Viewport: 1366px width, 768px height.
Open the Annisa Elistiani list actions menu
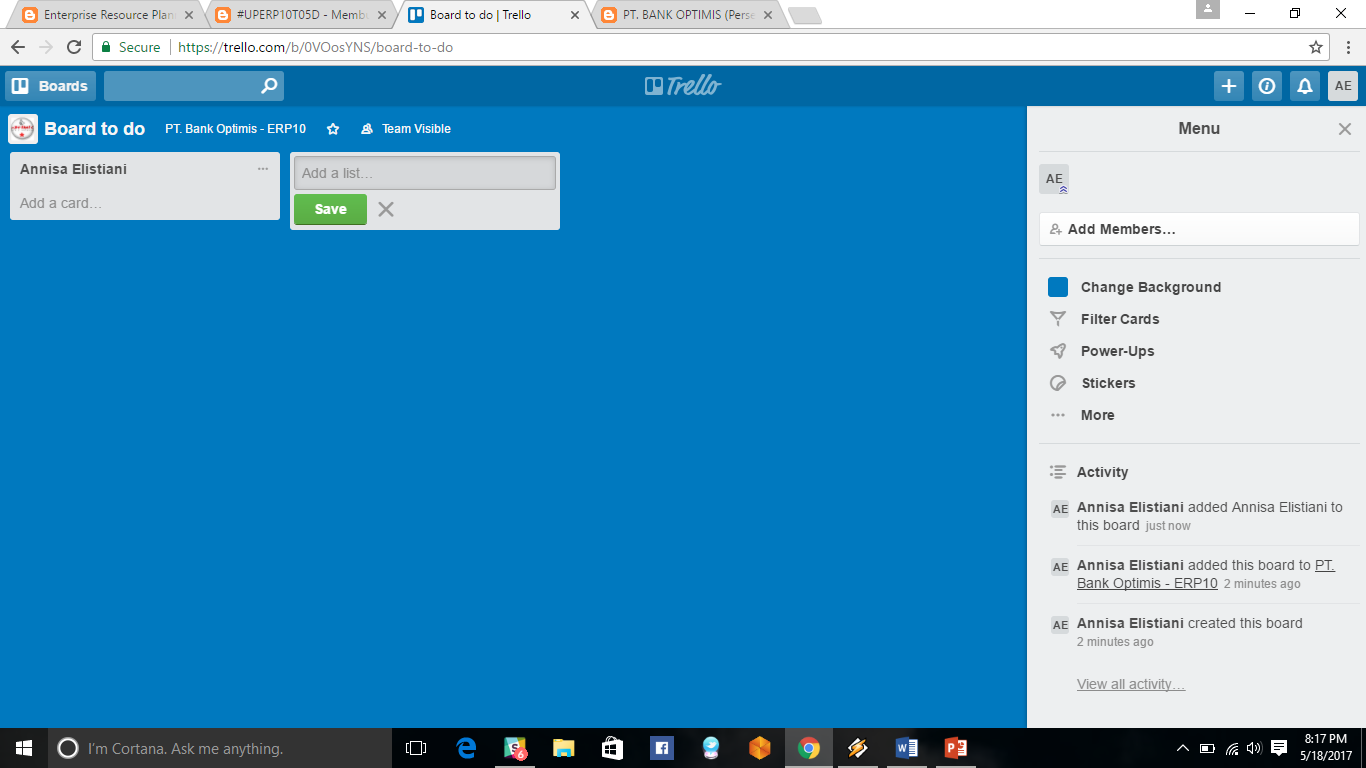(263, 169)
